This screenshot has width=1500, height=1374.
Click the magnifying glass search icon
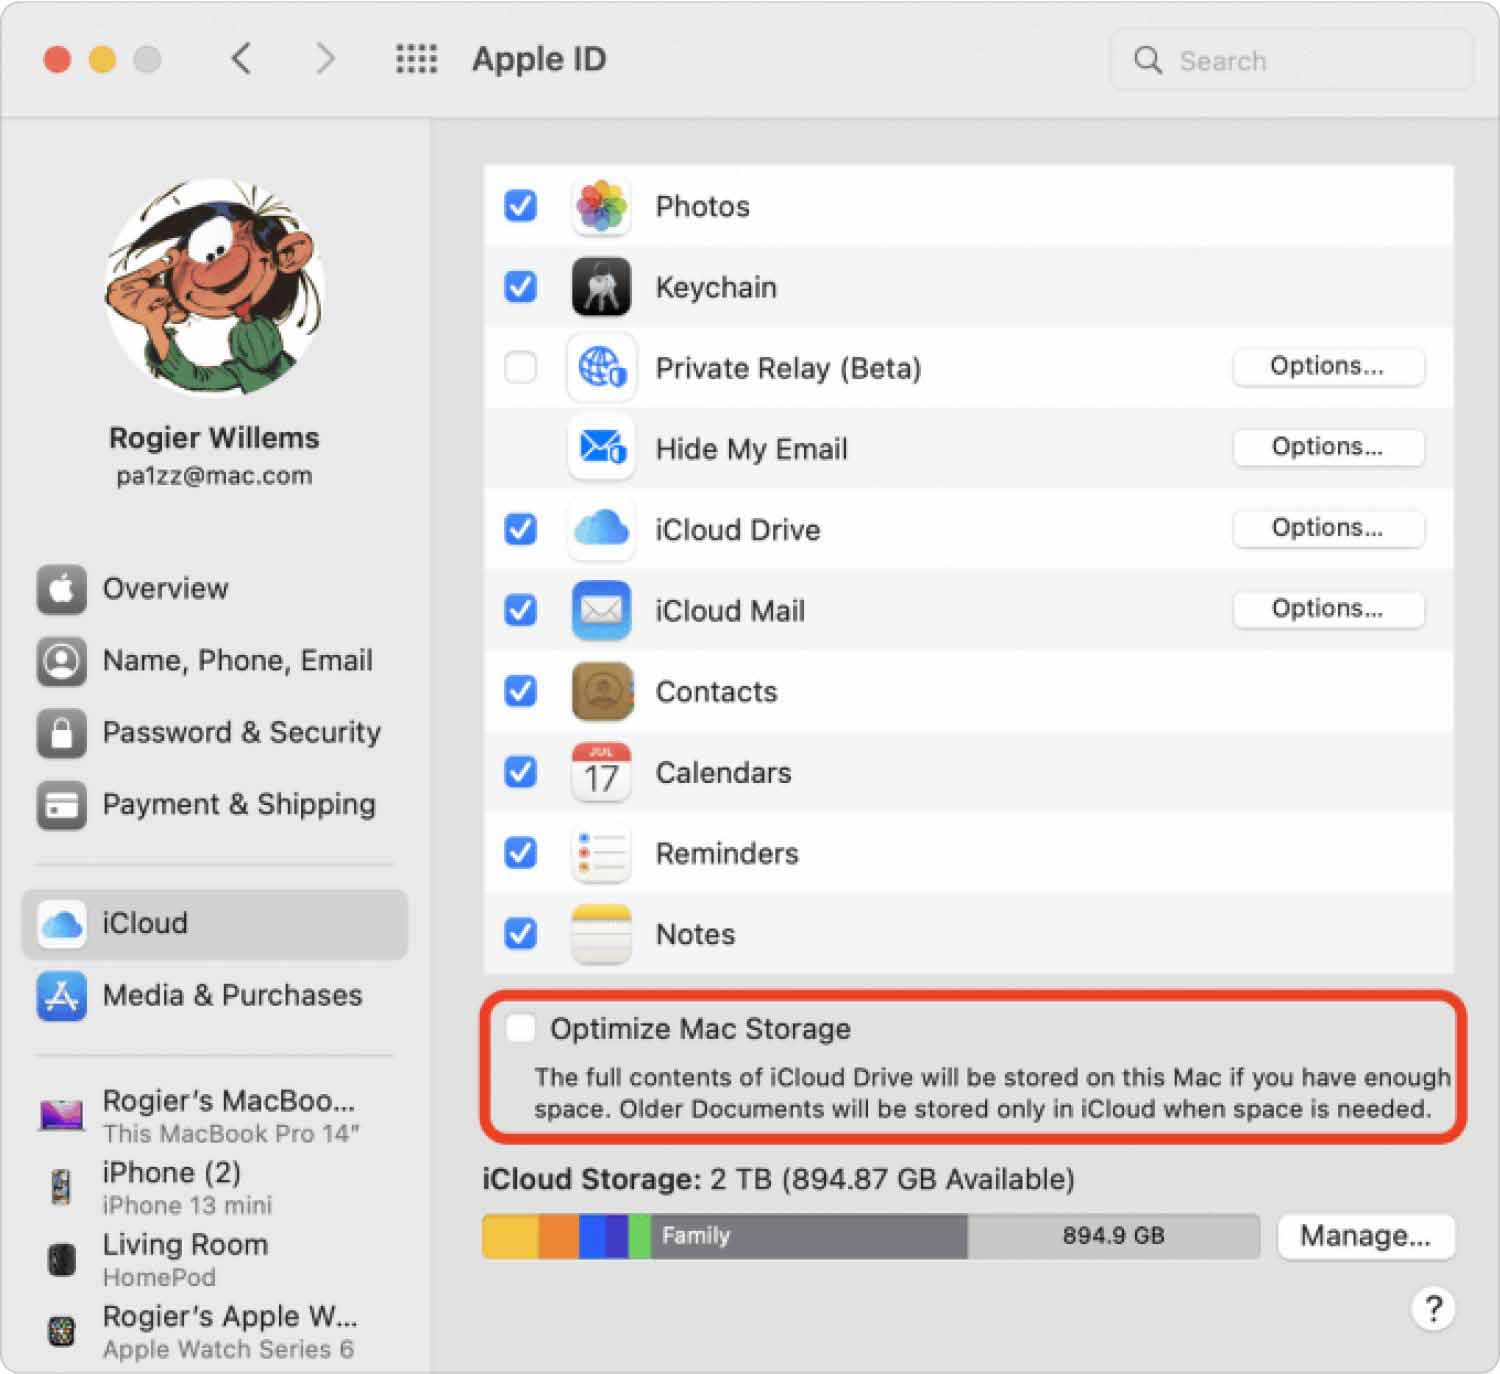pos(1148,60)
